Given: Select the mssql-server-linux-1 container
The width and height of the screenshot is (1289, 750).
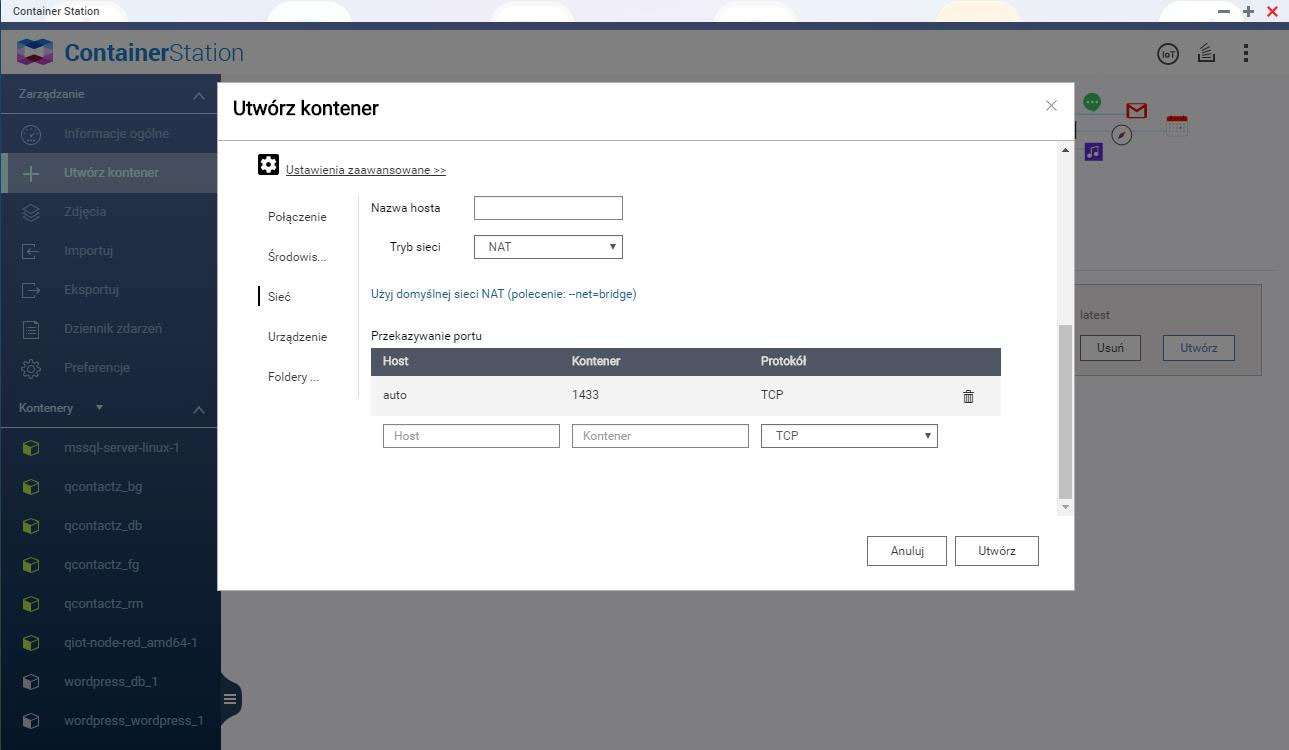Looking at the screenshot, I should 121,448.
